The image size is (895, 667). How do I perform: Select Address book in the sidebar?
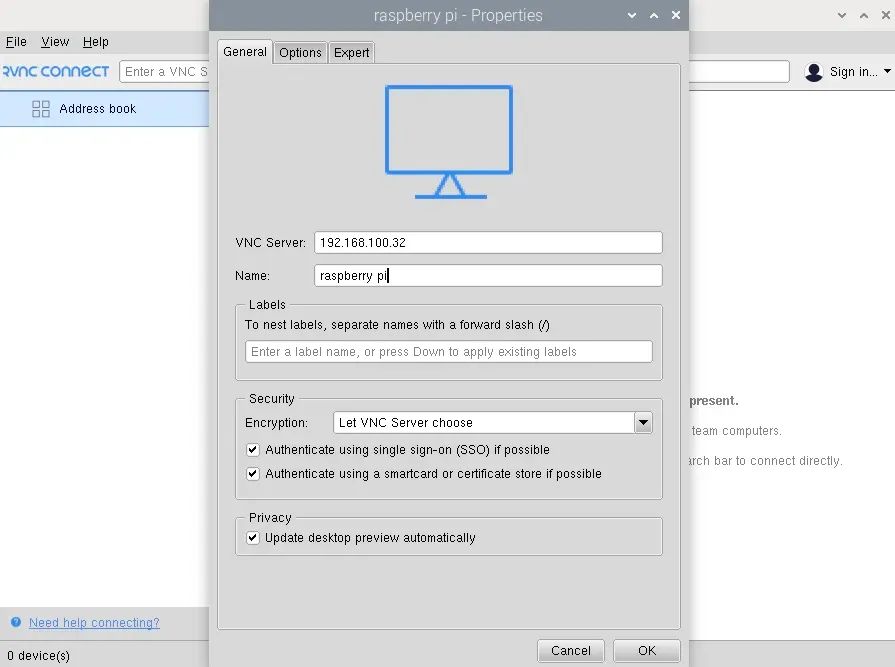click(104, 108)
